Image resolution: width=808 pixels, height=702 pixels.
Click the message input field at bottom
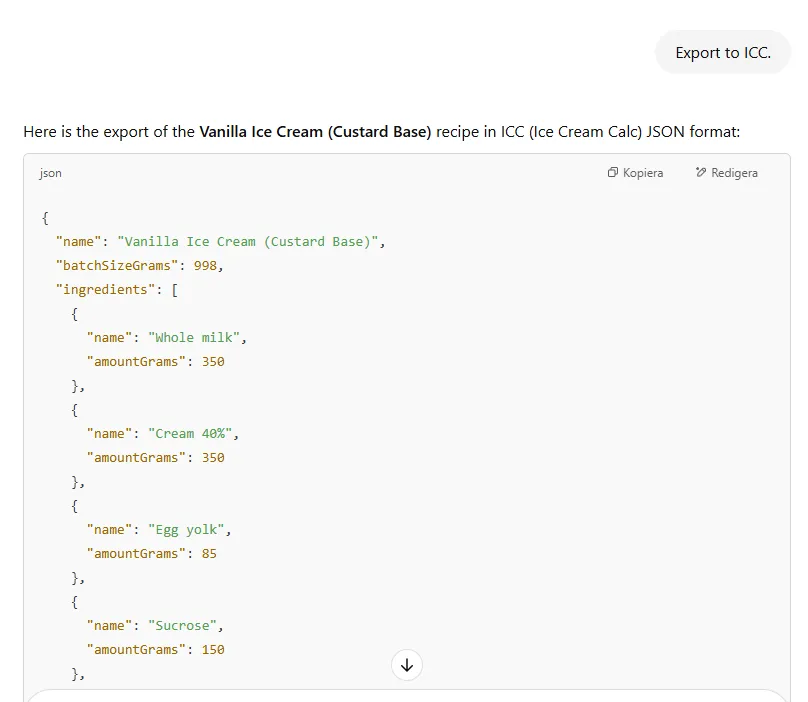tap(407, 696)
